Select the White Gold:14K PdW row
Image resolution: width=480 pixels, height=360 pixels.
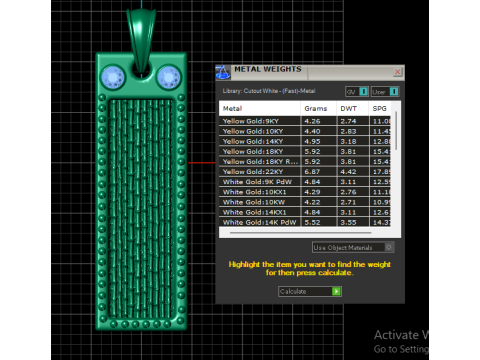pos(305,222)
